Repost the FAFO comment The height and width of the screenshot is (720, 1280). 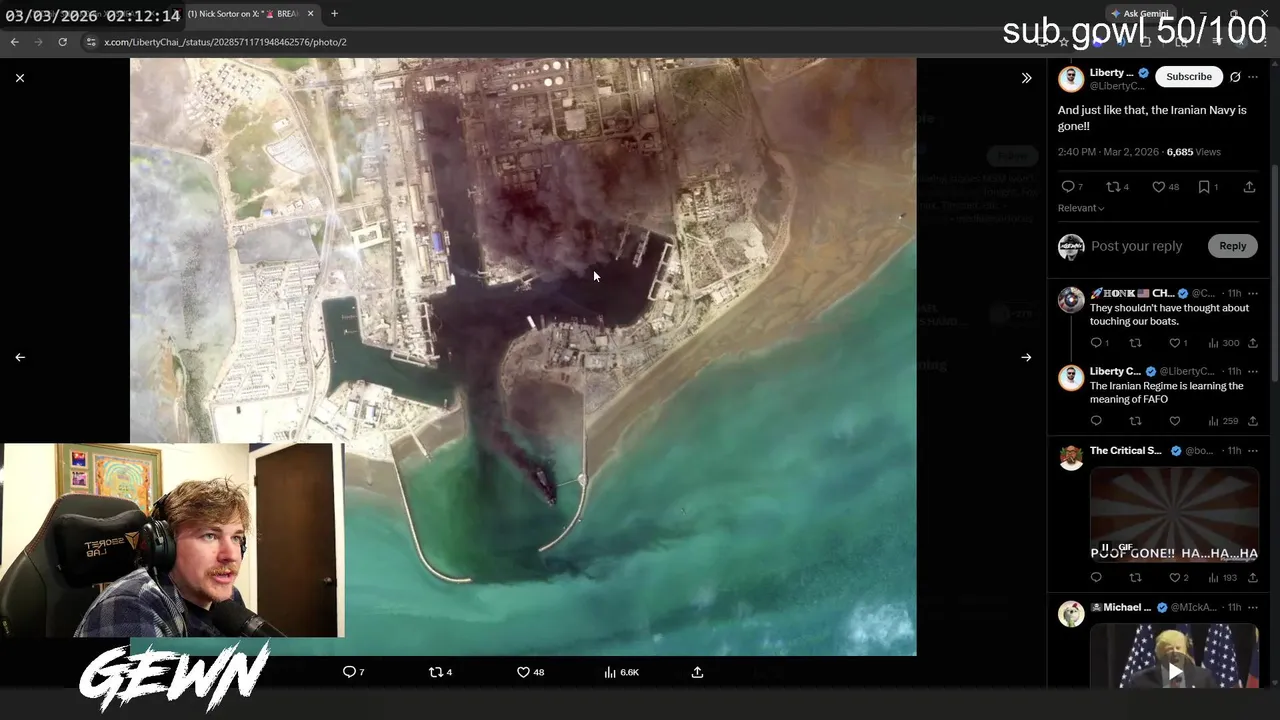[1135, 421]
